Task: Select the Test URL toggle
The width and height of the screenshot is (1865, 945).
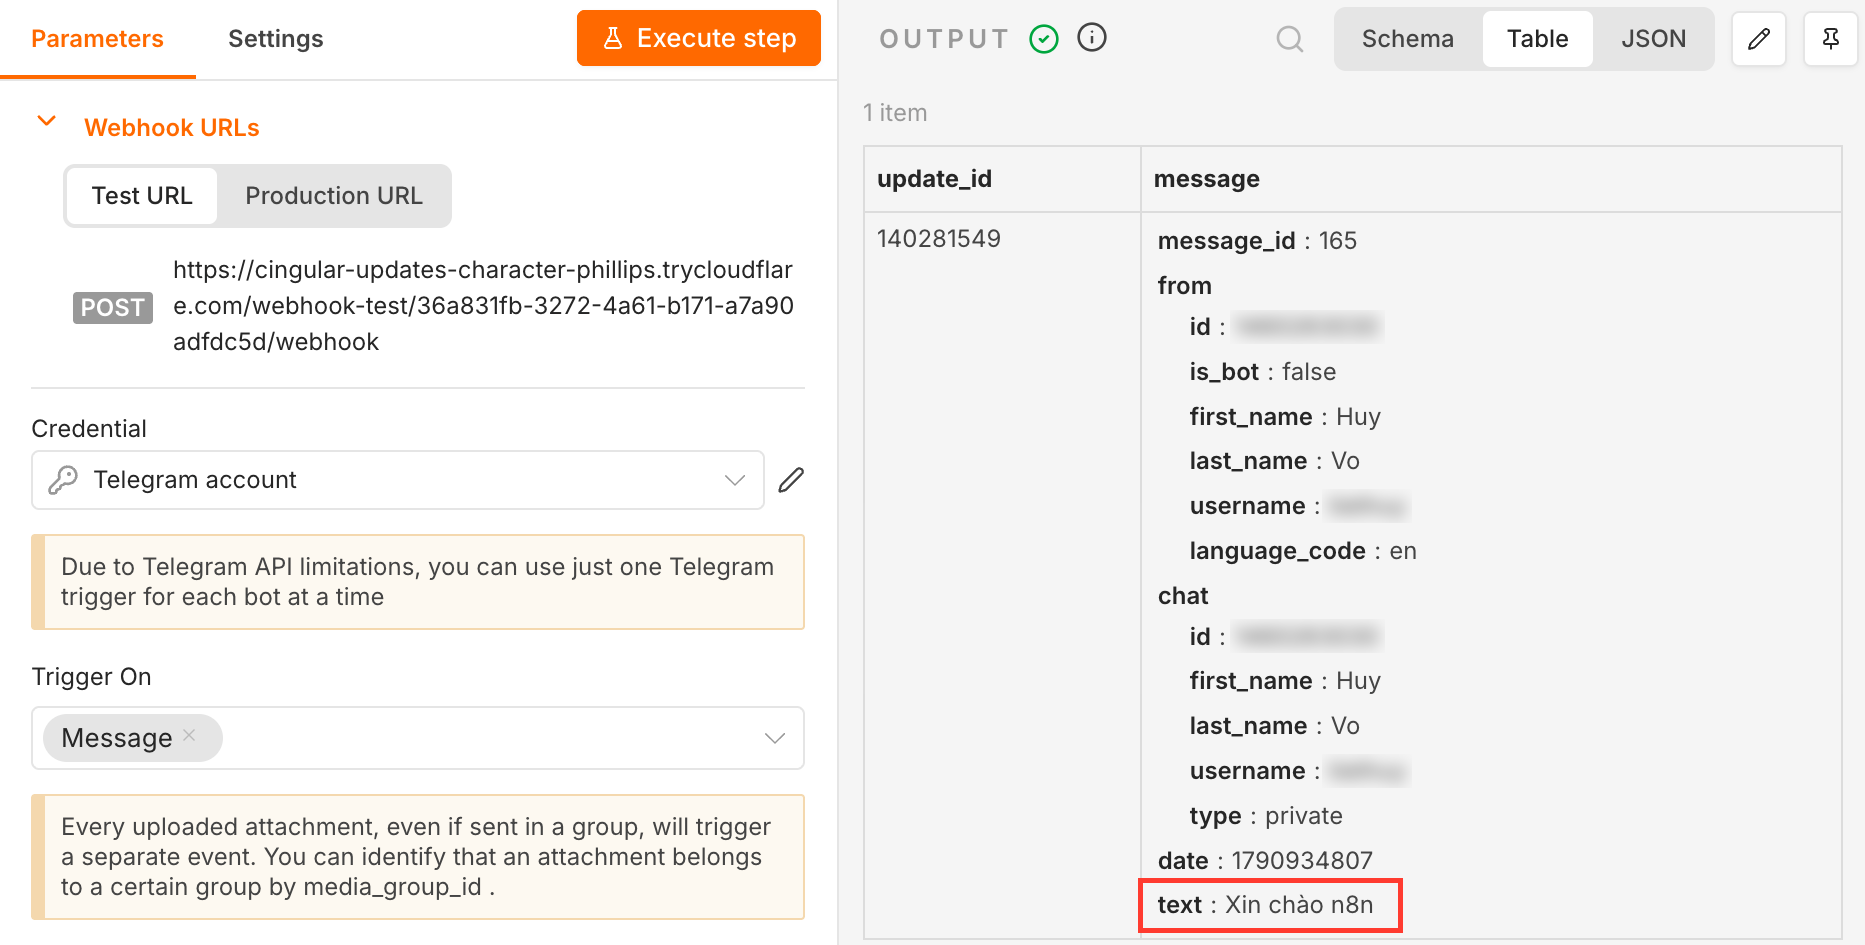Action: [x=142, y=196]
